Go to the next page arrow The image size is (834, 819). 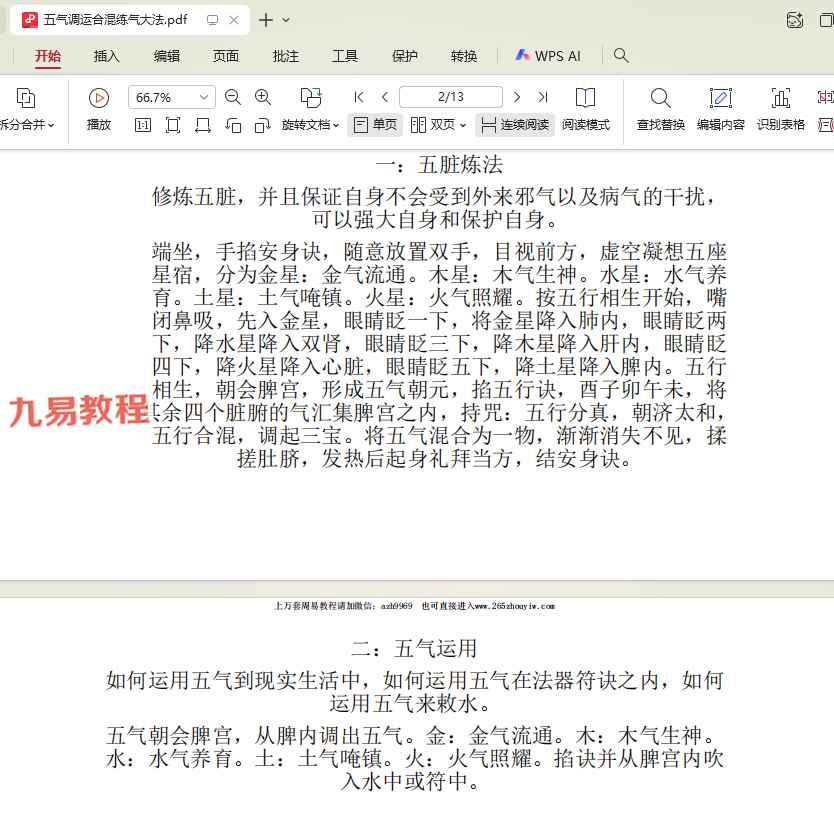pos(517,97)
